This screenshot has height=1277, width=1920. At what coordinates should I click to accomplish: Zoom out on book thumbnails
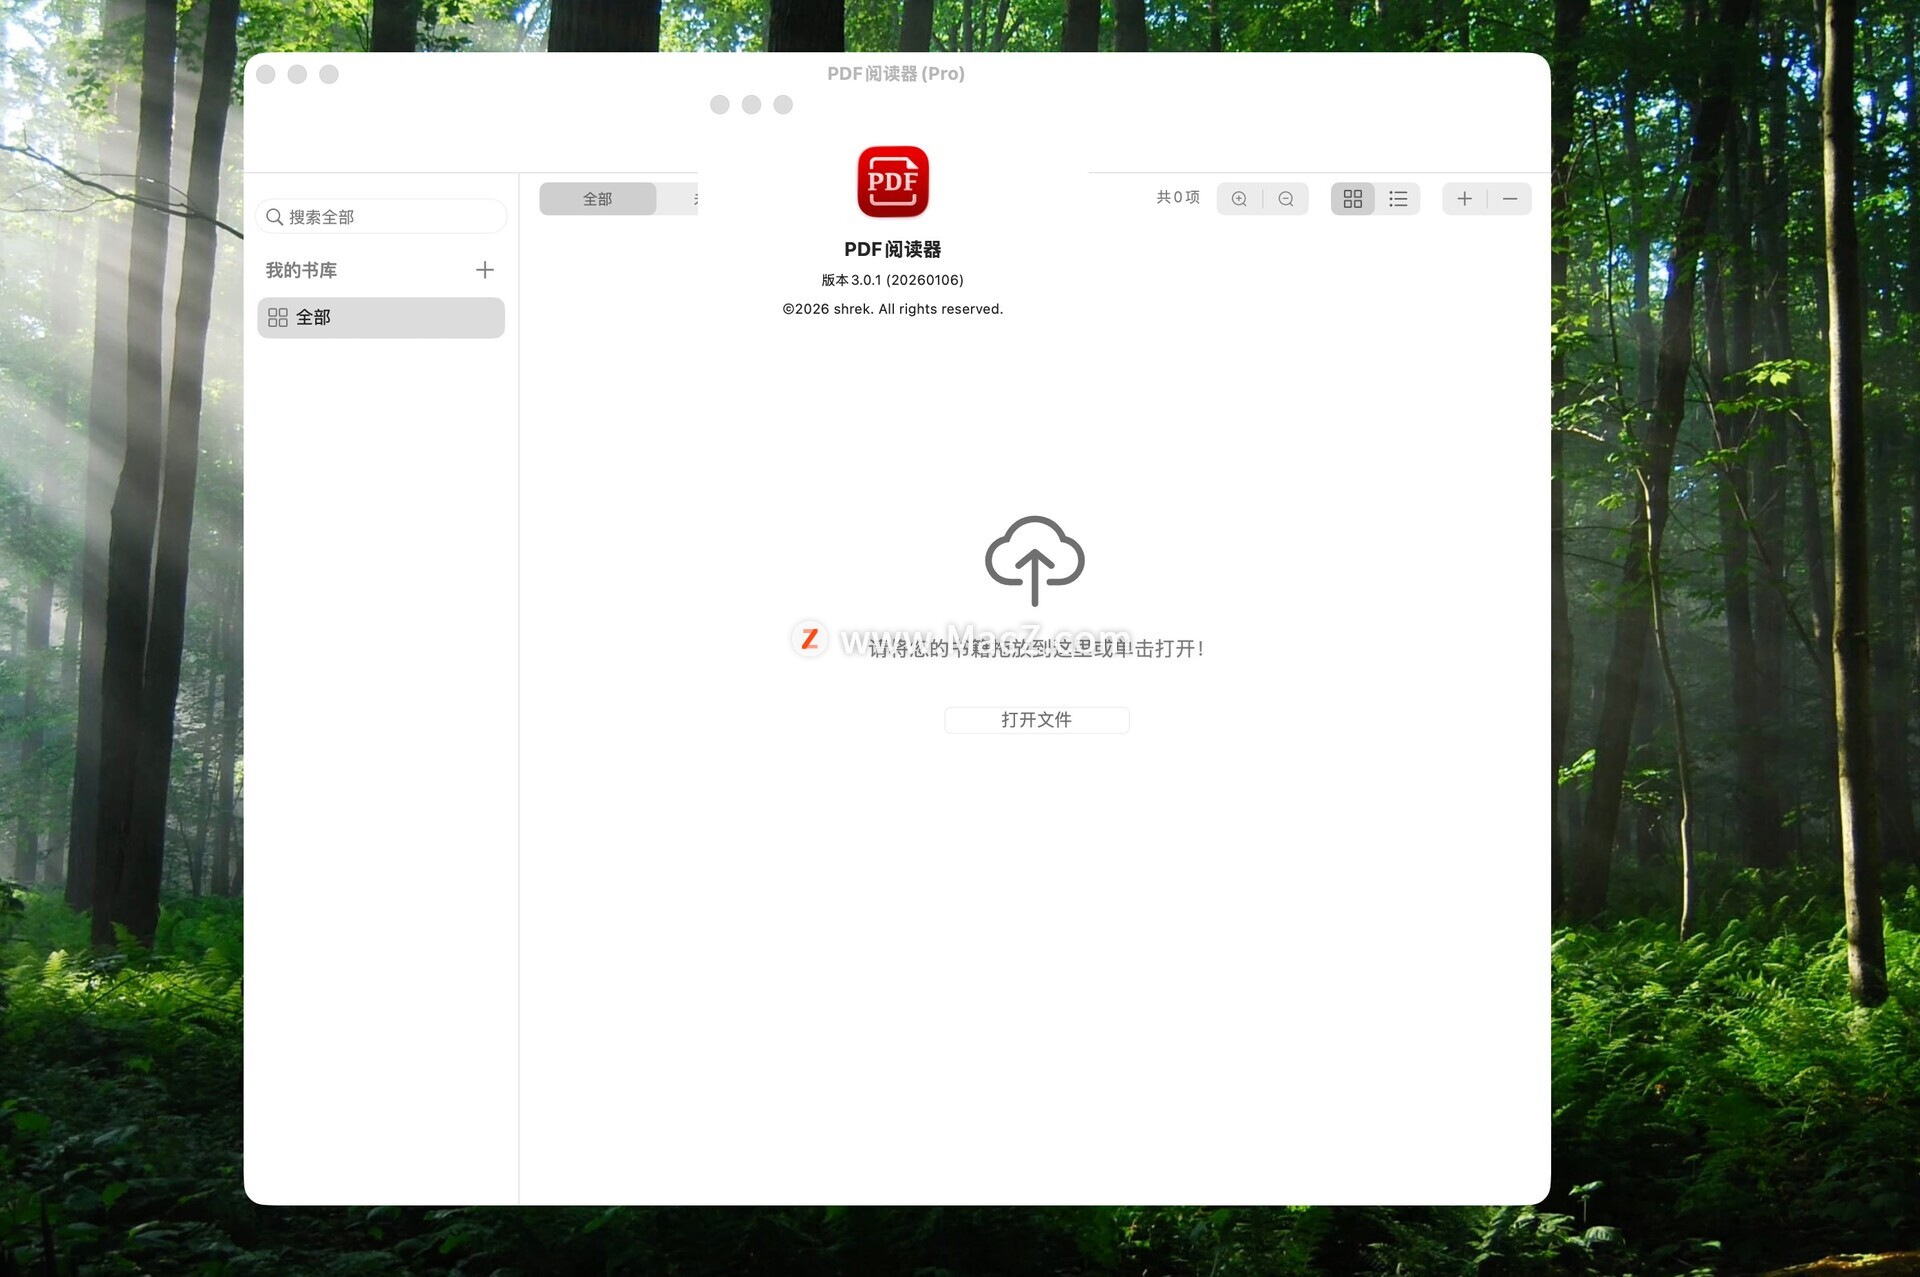point(1286,199)
